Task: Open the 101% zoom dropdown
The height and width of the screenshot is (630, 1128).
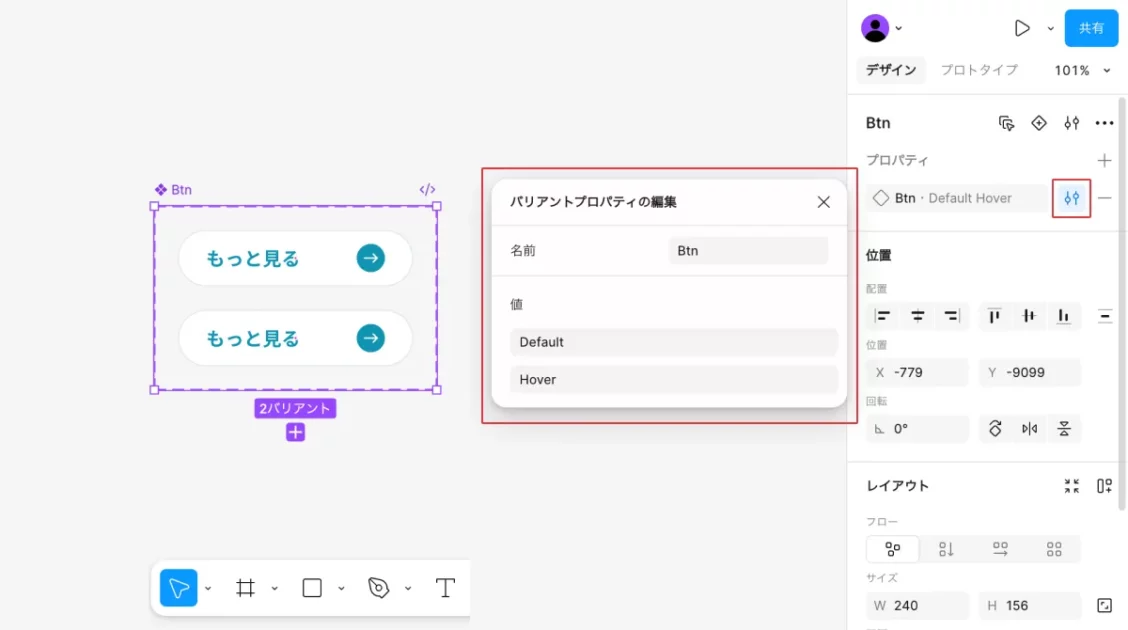Action: 1082,70
